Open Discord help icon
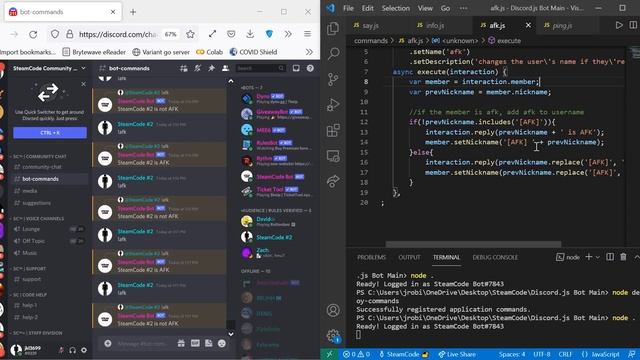The width and height of the screenshot is (640, 360). (x=310, y=68)
